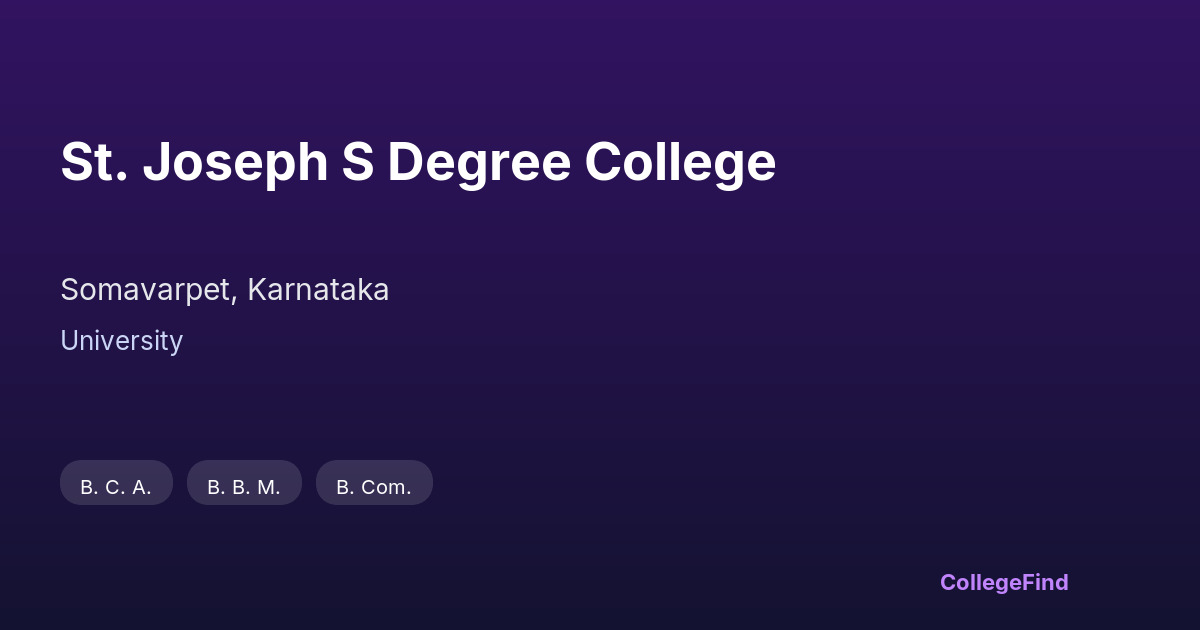The image size is (1200, 630).
Task: Click the St. Joseph S Degree College heading
Action: 418,162
